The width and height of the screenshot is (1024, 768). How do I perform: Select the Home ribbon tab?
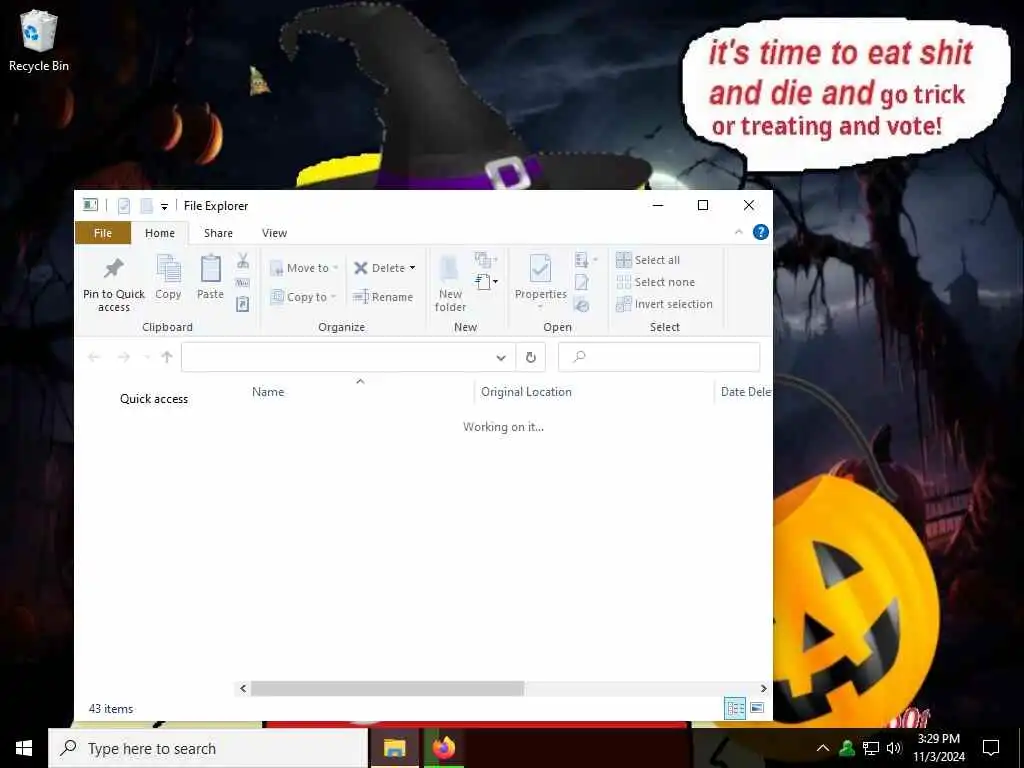click(160, 233)
